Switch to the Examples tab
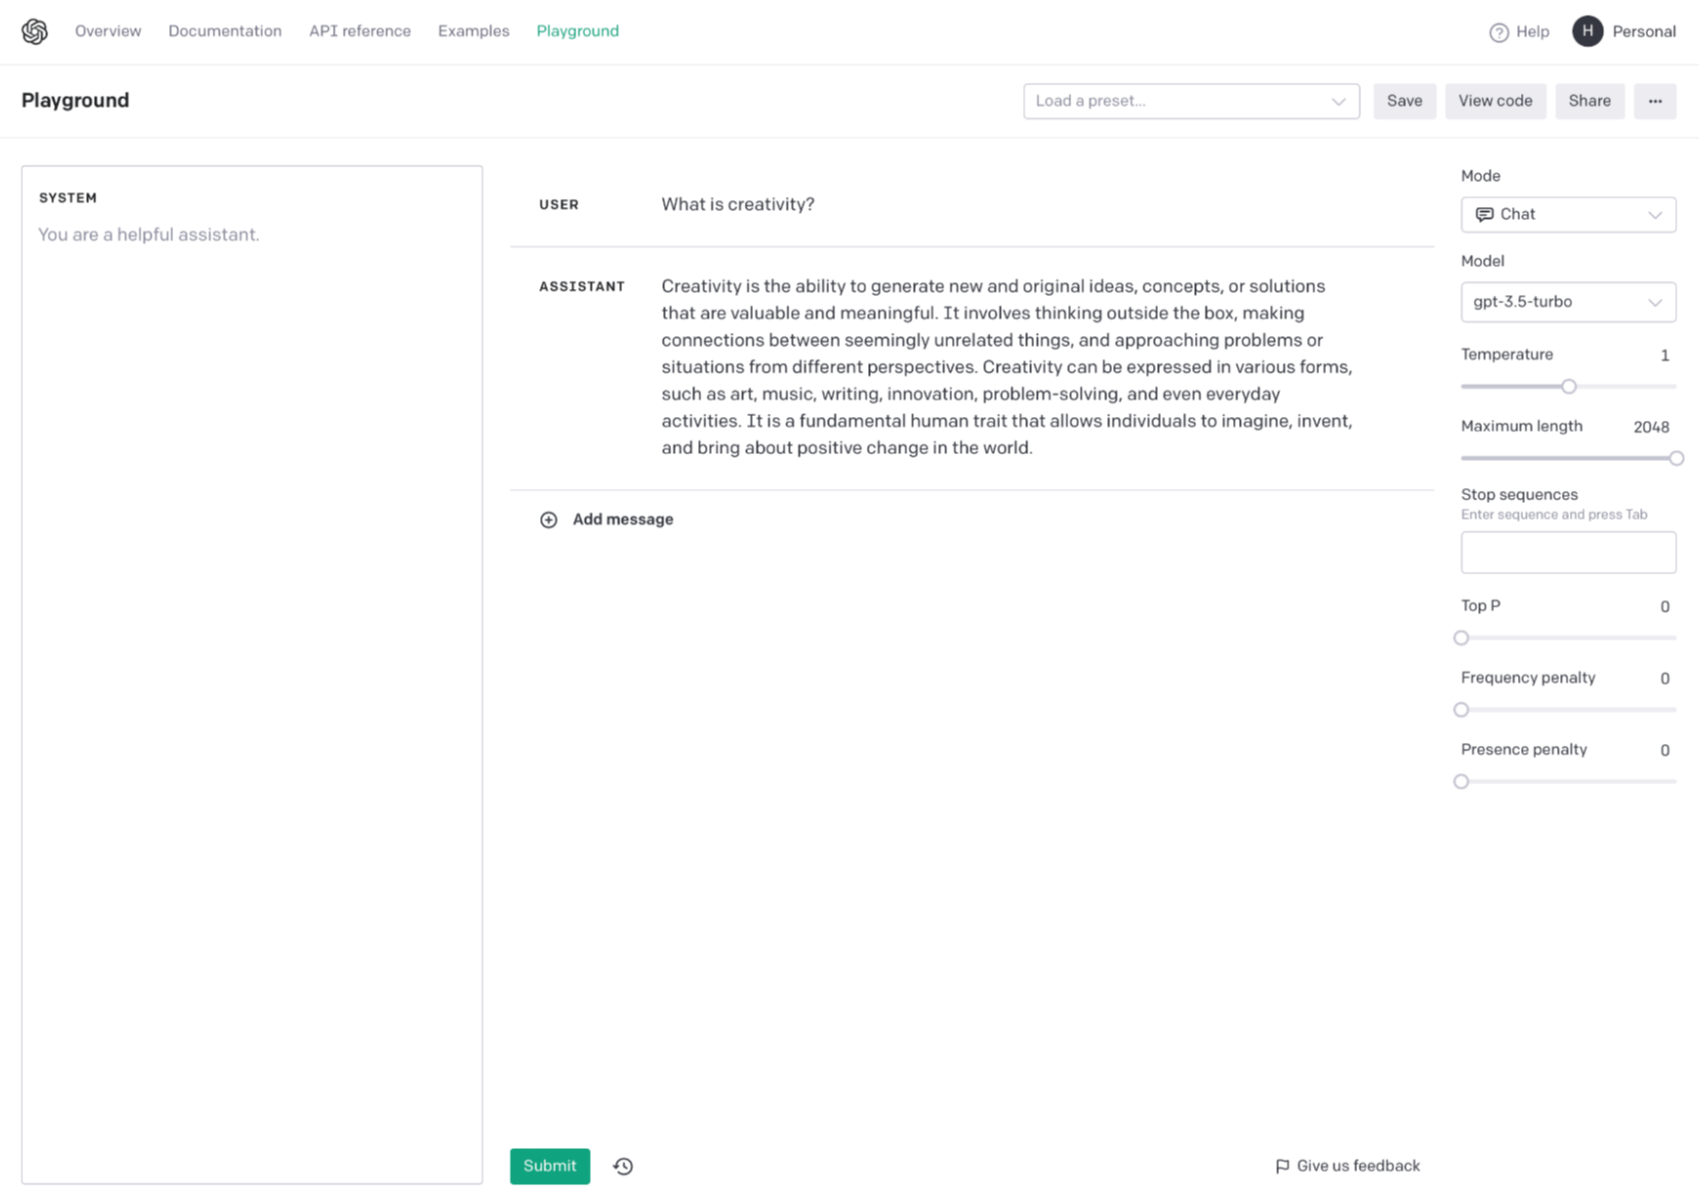 tap(473, 31)
